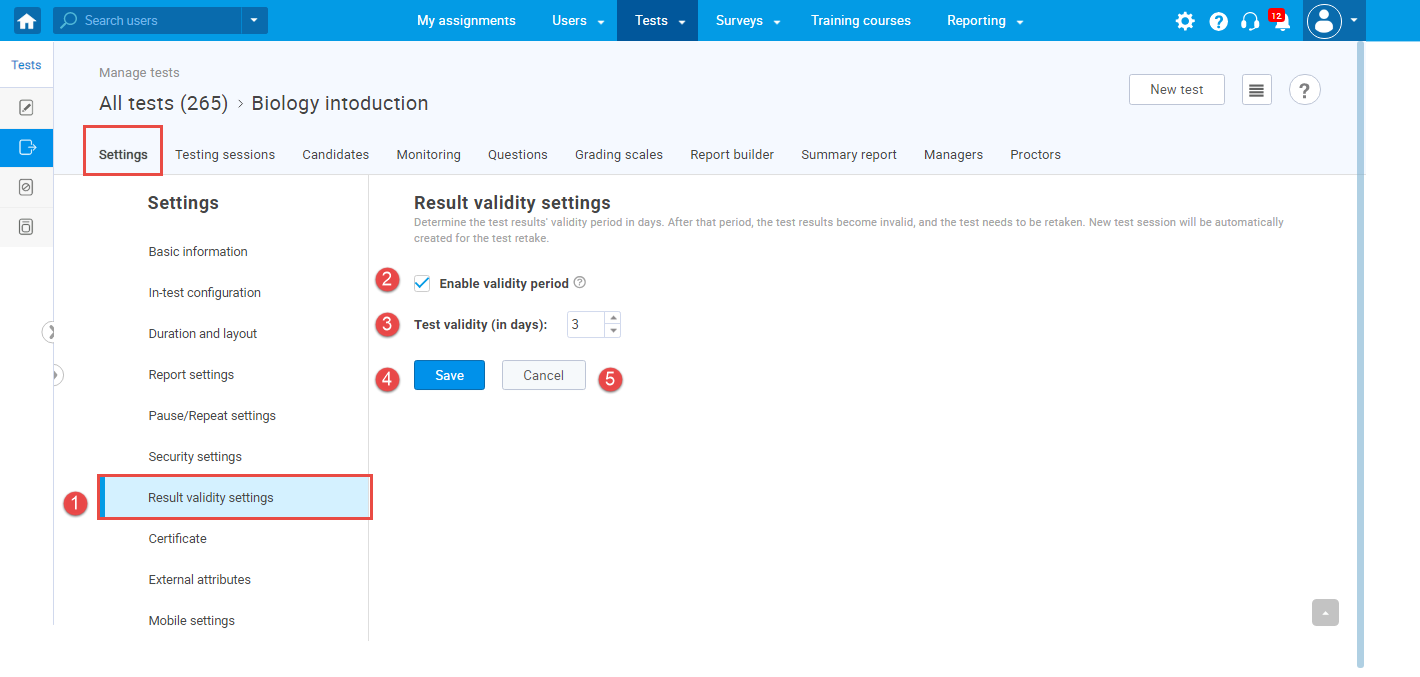
Task: Expand the Reporting menu
Action: pos(985,20)
